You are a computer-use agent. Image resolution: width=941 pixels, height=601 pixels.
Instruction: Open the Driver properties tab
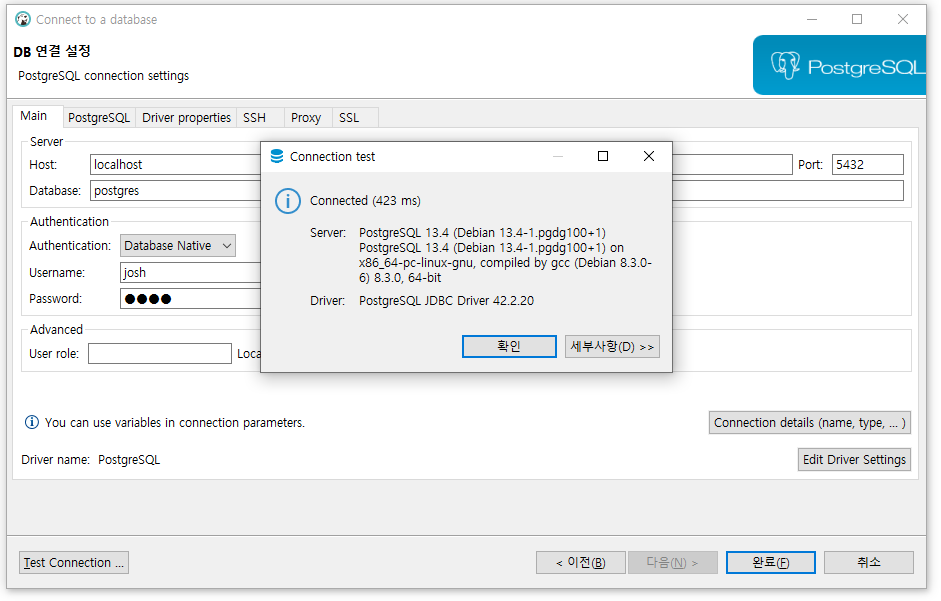[x=186, y=118]
